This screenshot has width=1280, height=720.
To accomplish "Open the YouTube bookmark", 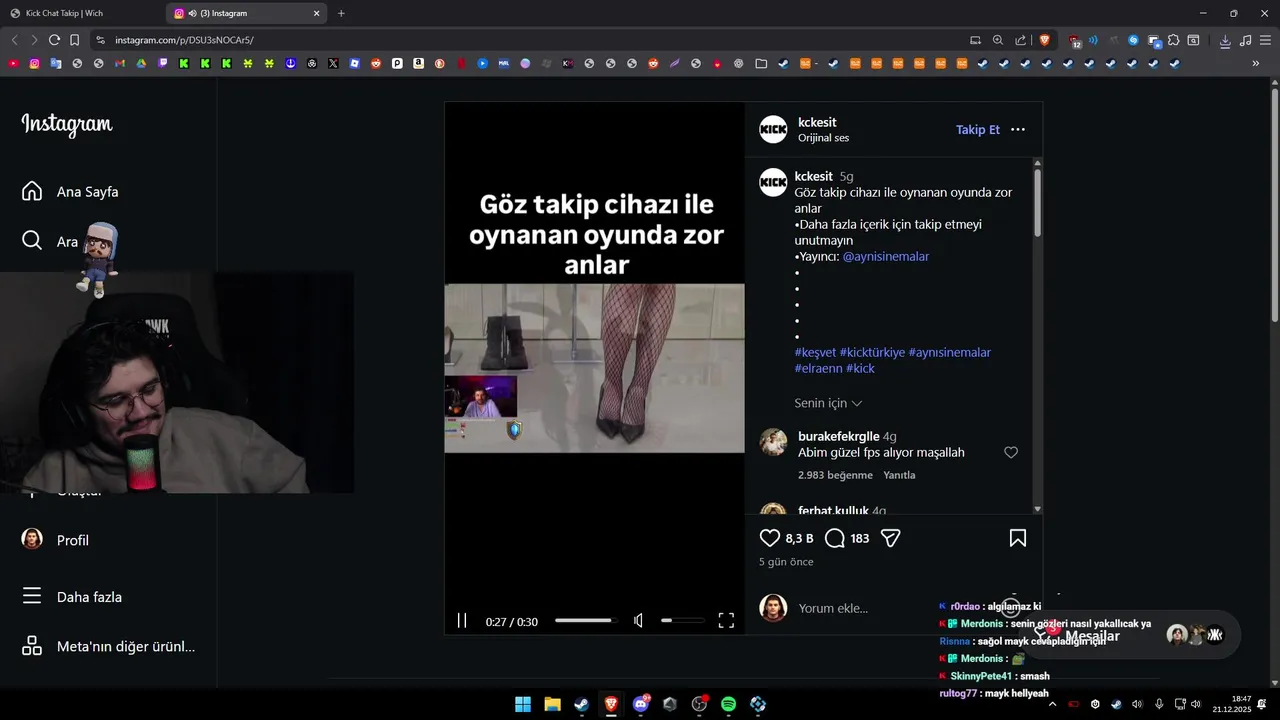I will tap(13, 63).
